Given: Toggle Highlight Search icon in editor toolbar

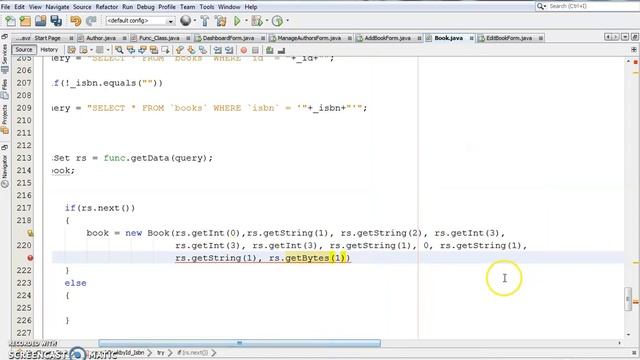Looking at the screenshot, I should click(x=154, y=50).
